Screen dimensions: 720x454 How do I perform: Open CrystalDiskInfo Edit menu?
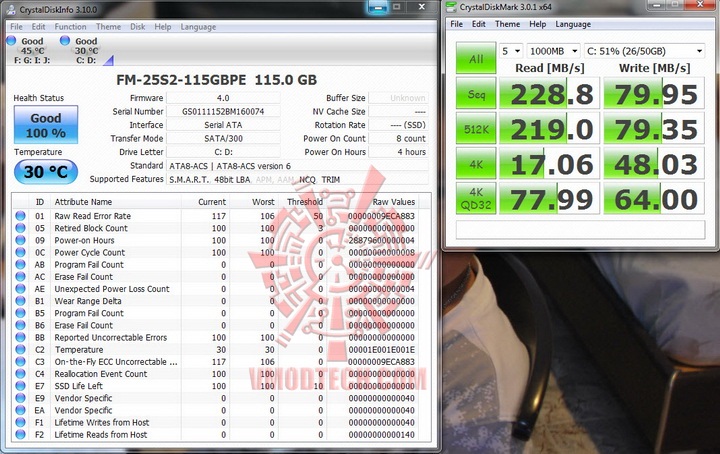tap(38, 27)
